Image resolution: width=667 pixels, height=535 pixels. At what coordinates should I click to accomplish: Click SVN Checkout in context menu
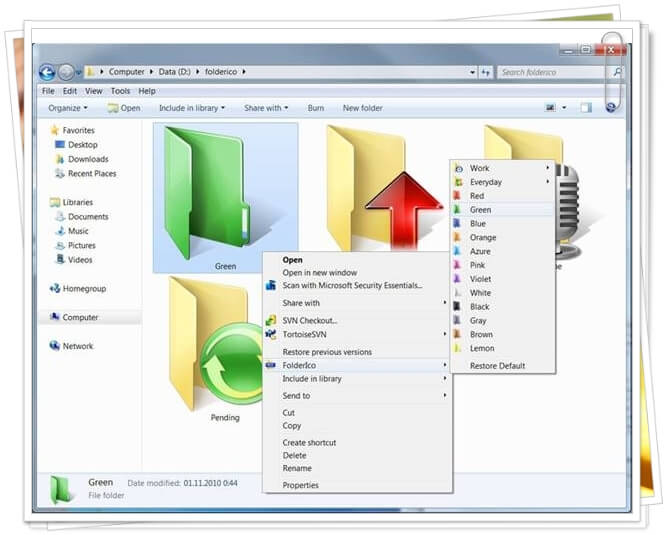pyautogui.click(x=357, y=321)
